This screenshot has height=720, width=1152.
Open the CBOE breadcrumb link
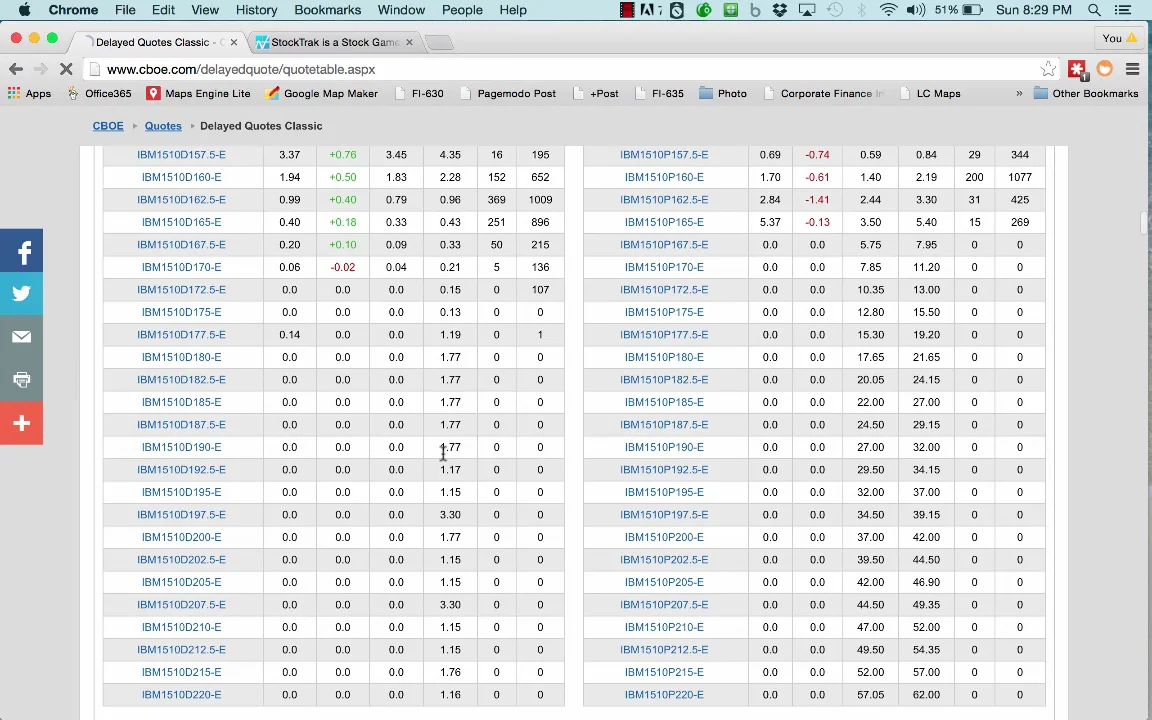(108, 126)
